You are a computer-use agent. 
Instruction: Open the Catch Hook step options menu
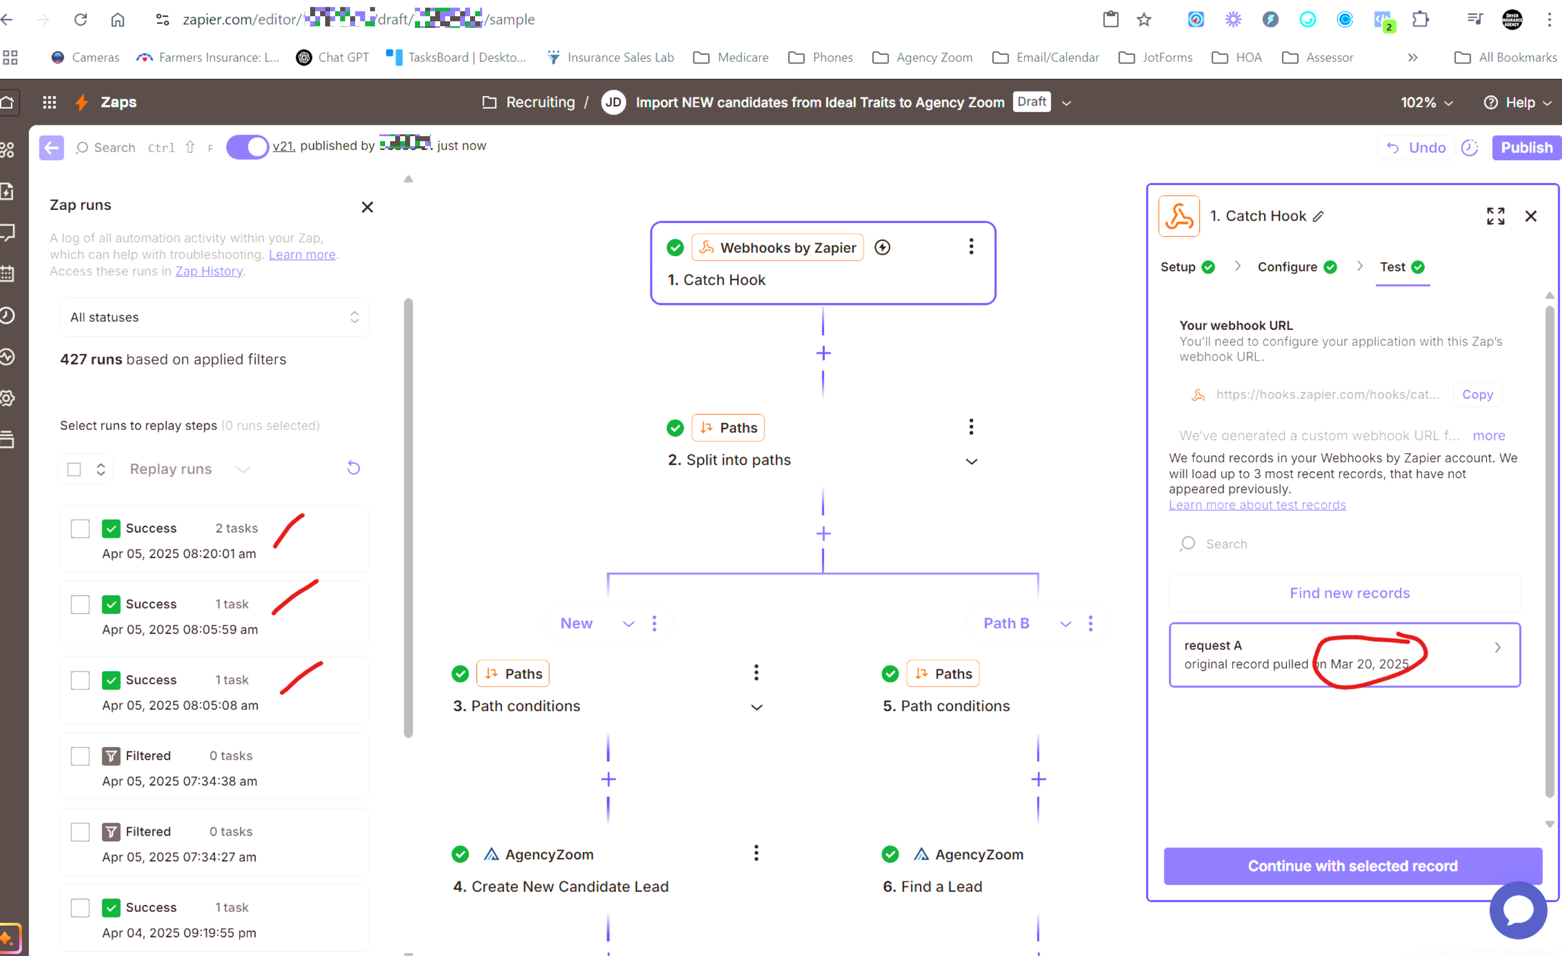point(971,246)
